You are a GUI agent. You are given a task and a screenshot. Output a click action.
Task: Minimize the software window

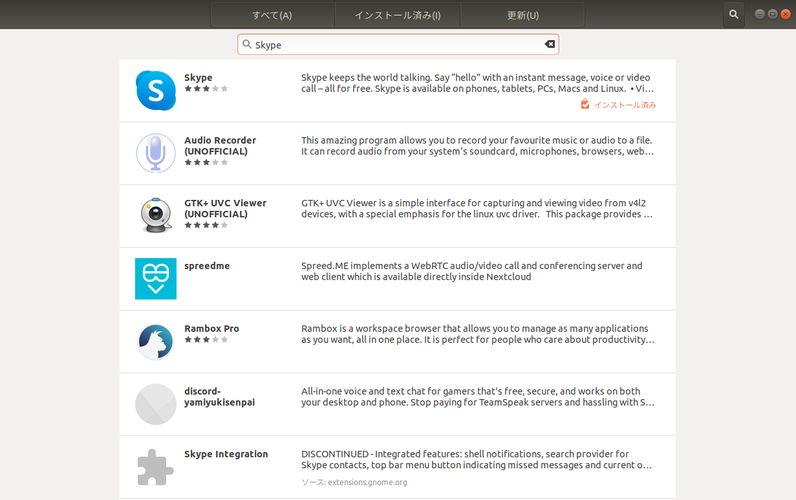[759, 14]
